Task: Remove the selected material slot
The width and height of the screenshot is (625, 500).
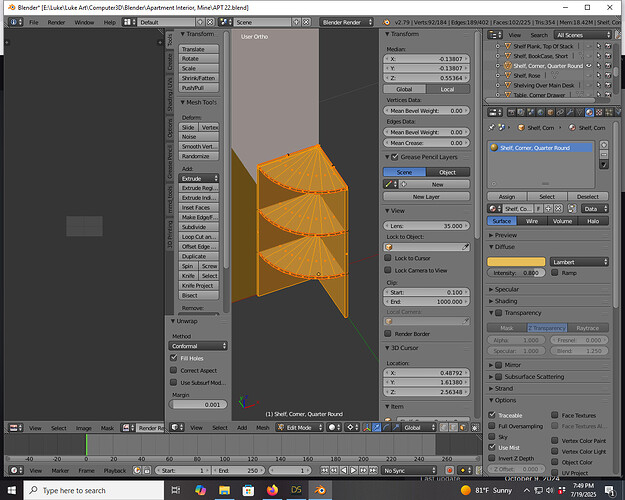Action: (604, 154)
